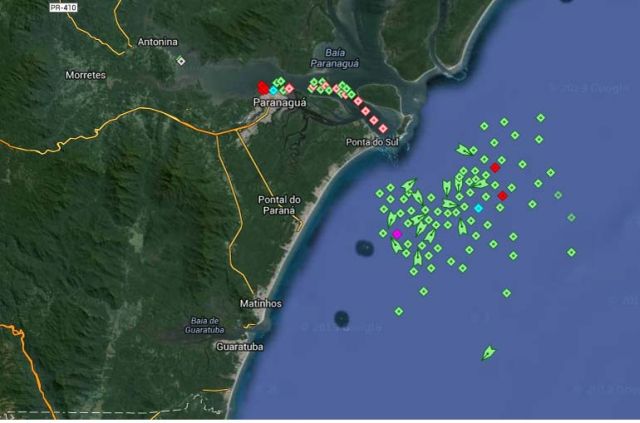Click the cyan vessel diamond out at sea
This screenshot has height=423, width=640.
(478, 209)
